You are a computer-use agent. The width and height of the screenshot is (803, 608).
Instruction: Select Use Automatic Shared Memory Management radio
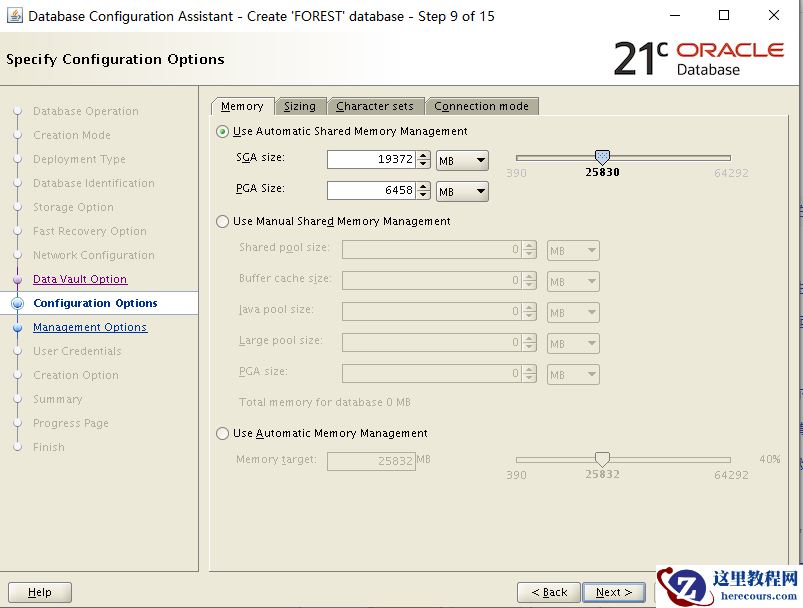pos(222,132)
